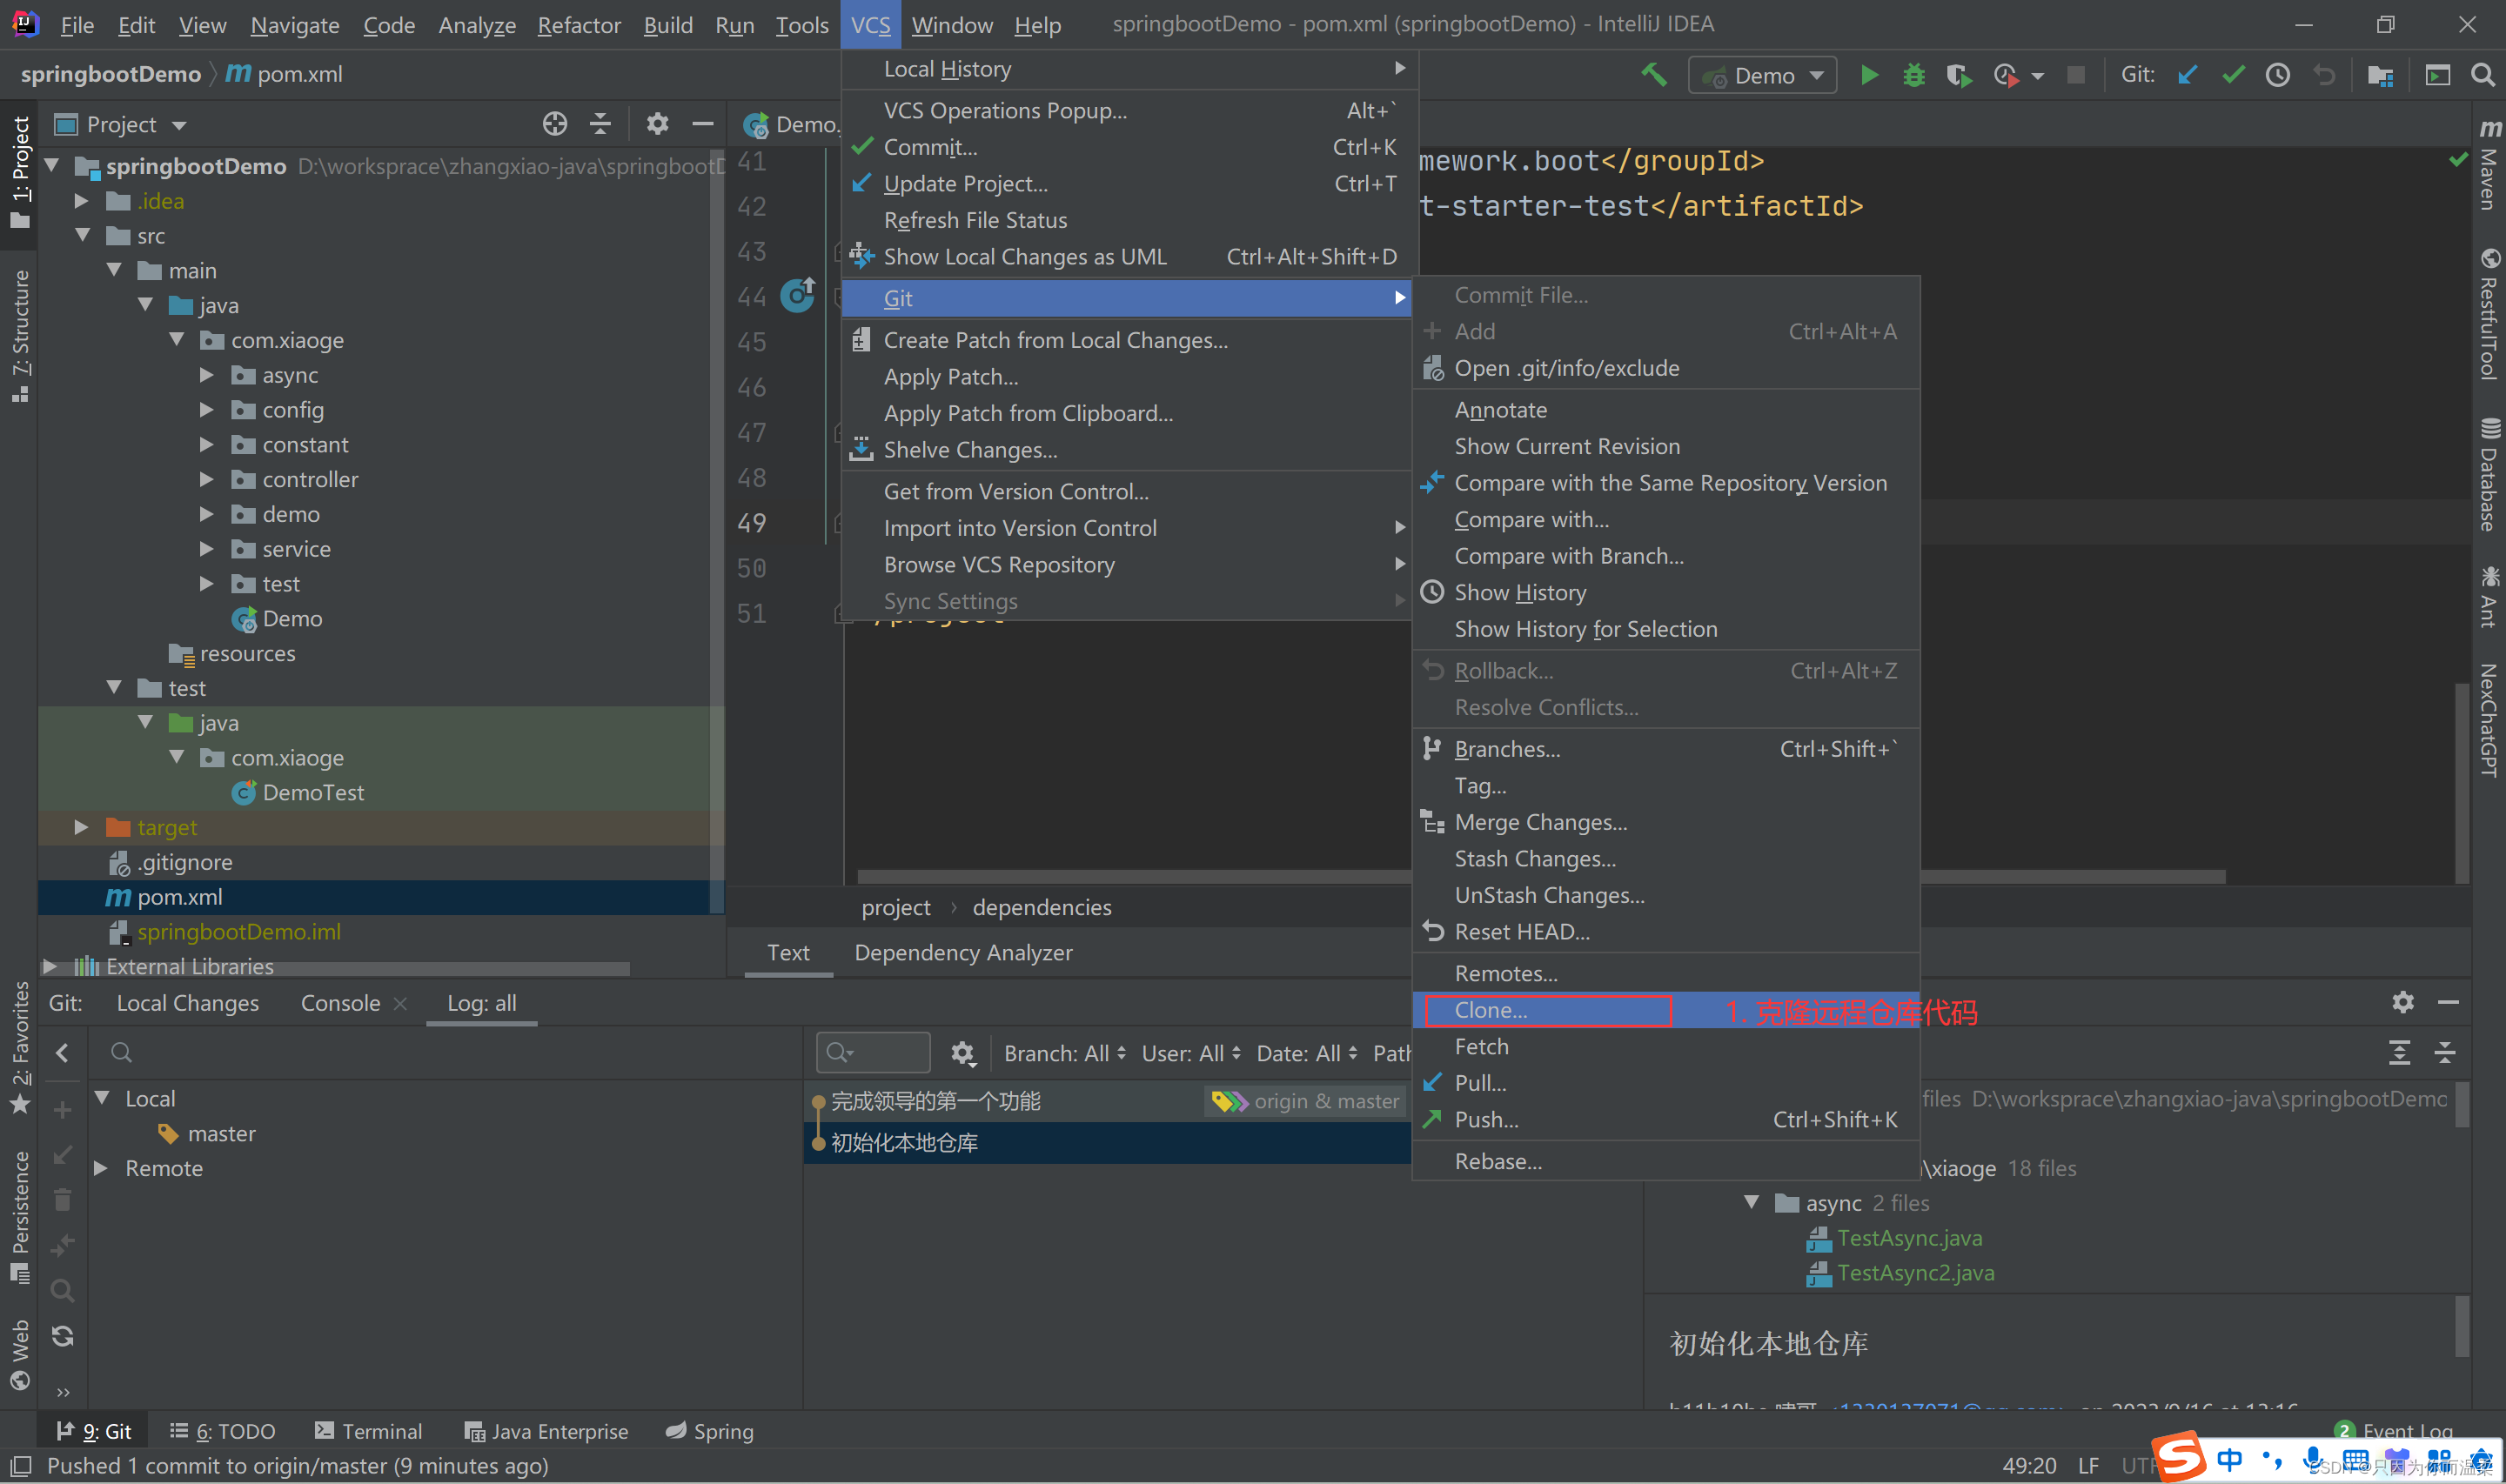Switch to the Local Changes tab
Screen dimensions: 2506x1484
pos(187,1003)
